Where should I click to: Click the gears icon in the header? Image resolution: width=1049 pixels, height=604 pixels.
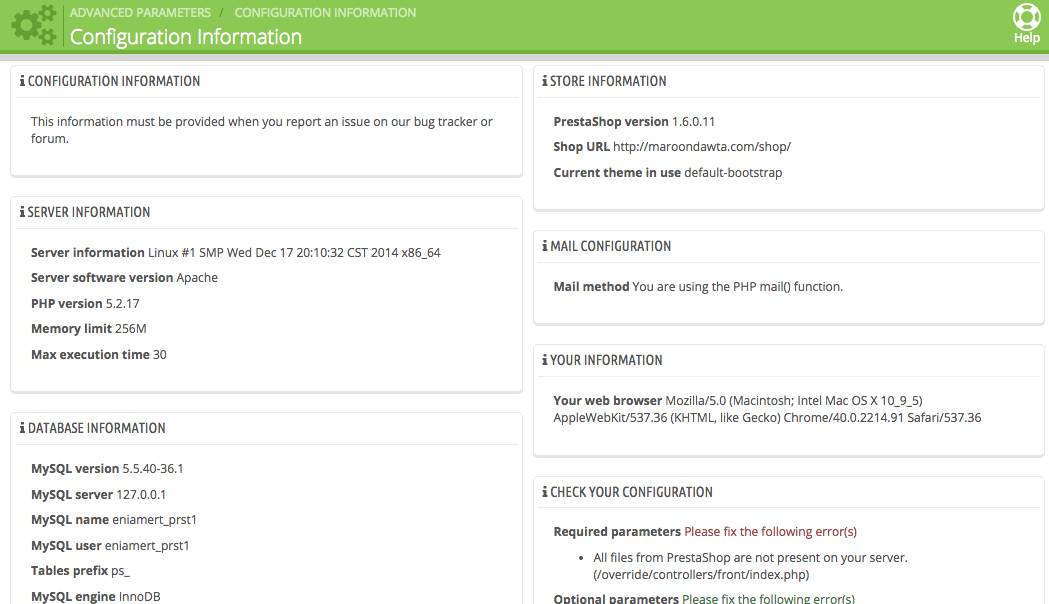click(x=34, y=25)
